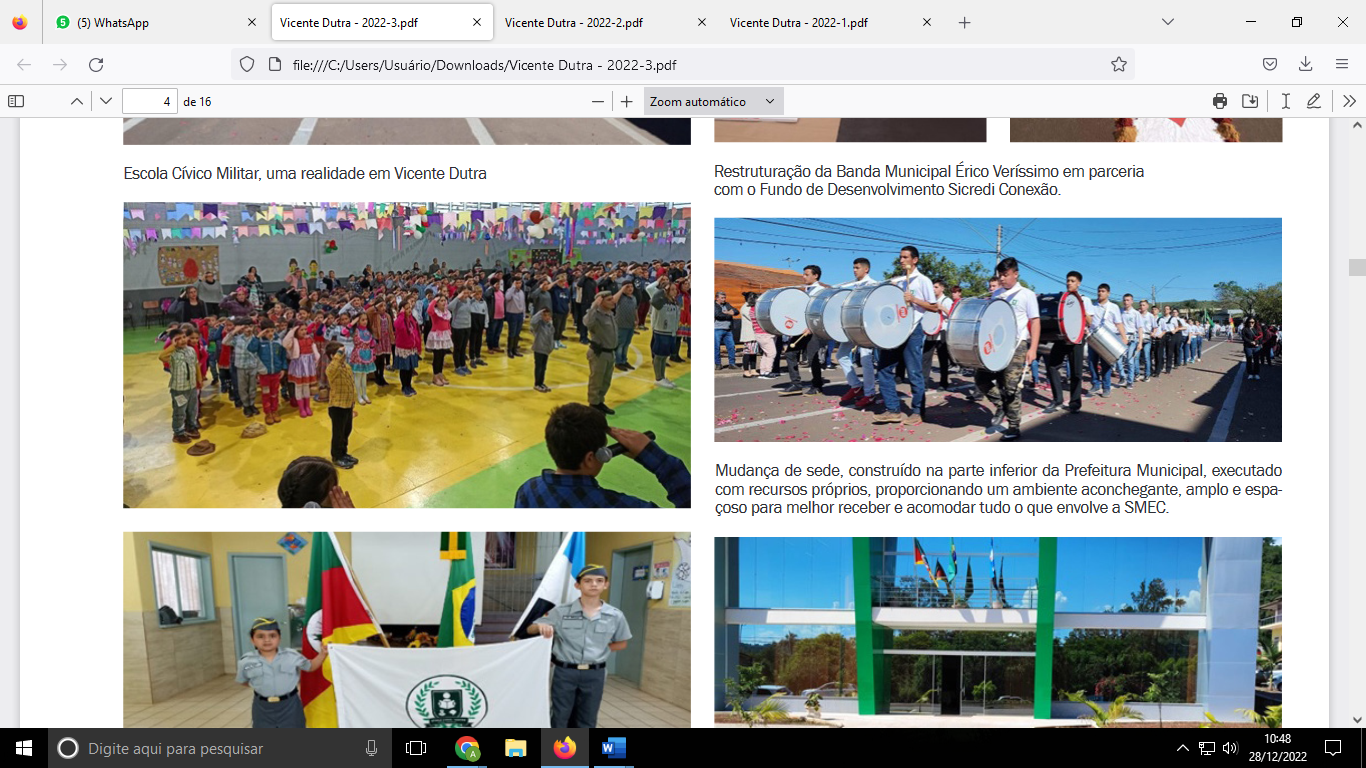Click the vertical scrollbar thumb
This screenshot has height=768, width=1366.
tap(1357, 267)
